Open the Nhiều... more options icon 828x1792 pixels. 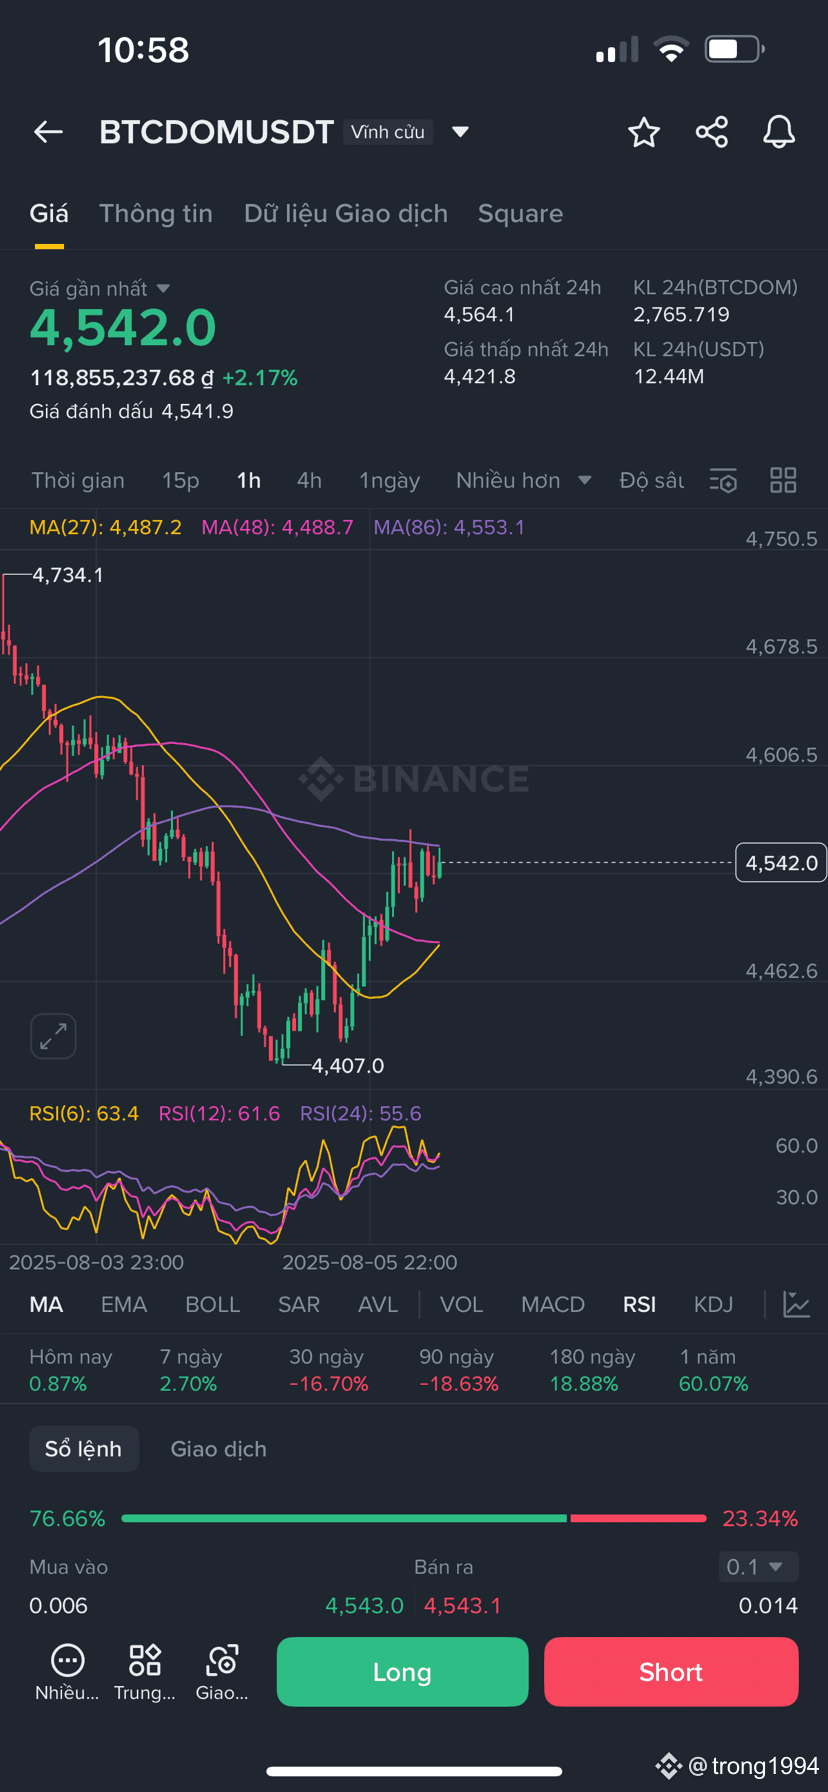click(x=67, y=1673)
